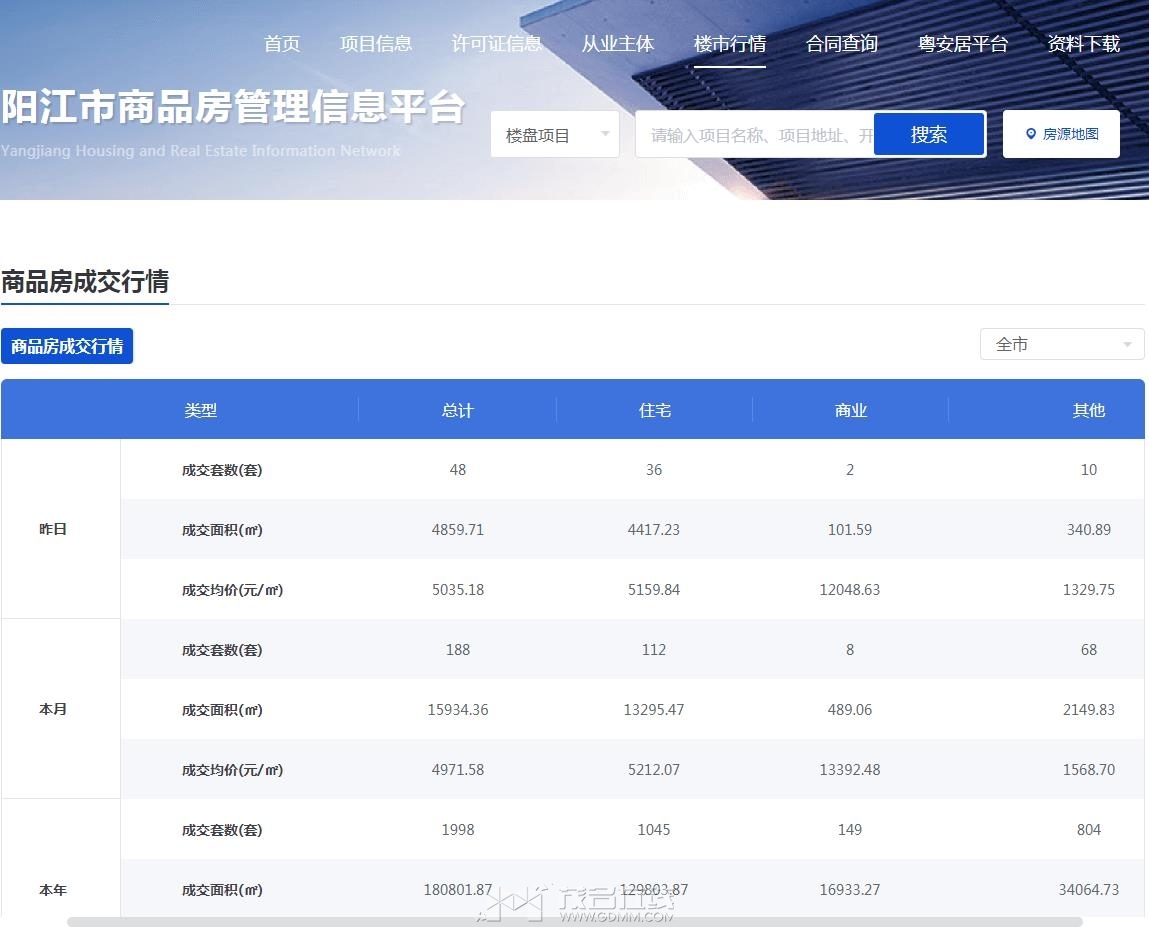The image size is (1149, 927).
Task: Click the 其他 column header
Action: click(x=1089, y=410)
